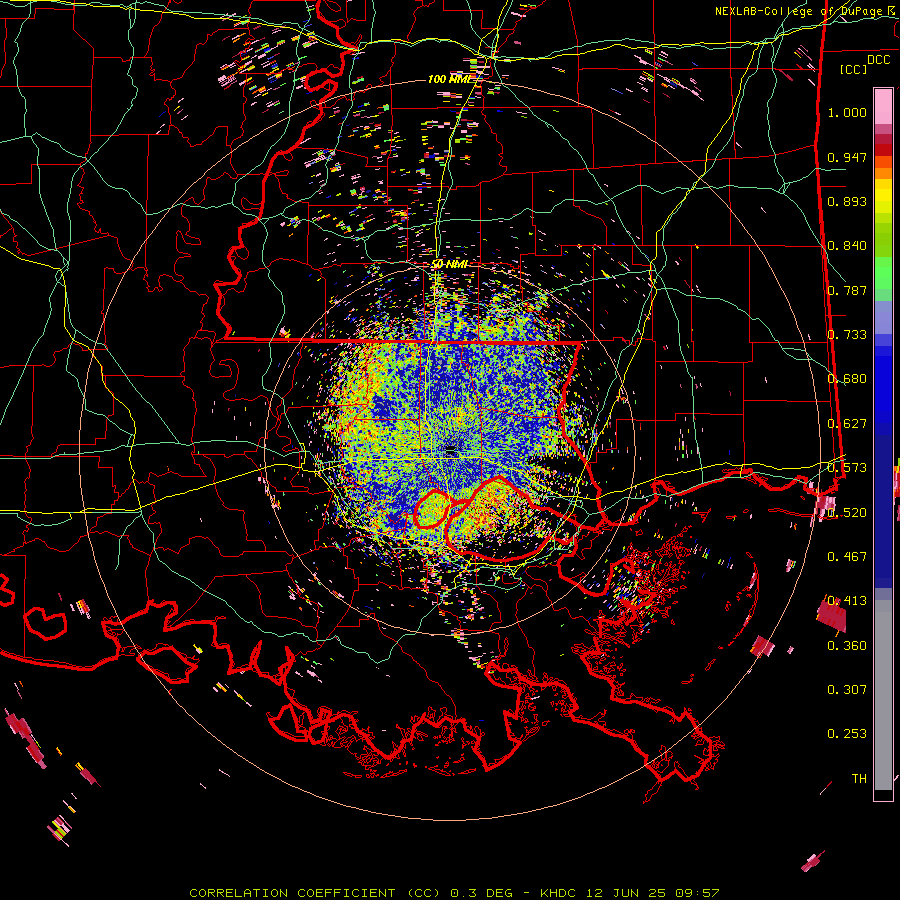Click the Correlation Coefficient caption at the bottom
This screenshot has height=900, width=900.
pos(454,893)
